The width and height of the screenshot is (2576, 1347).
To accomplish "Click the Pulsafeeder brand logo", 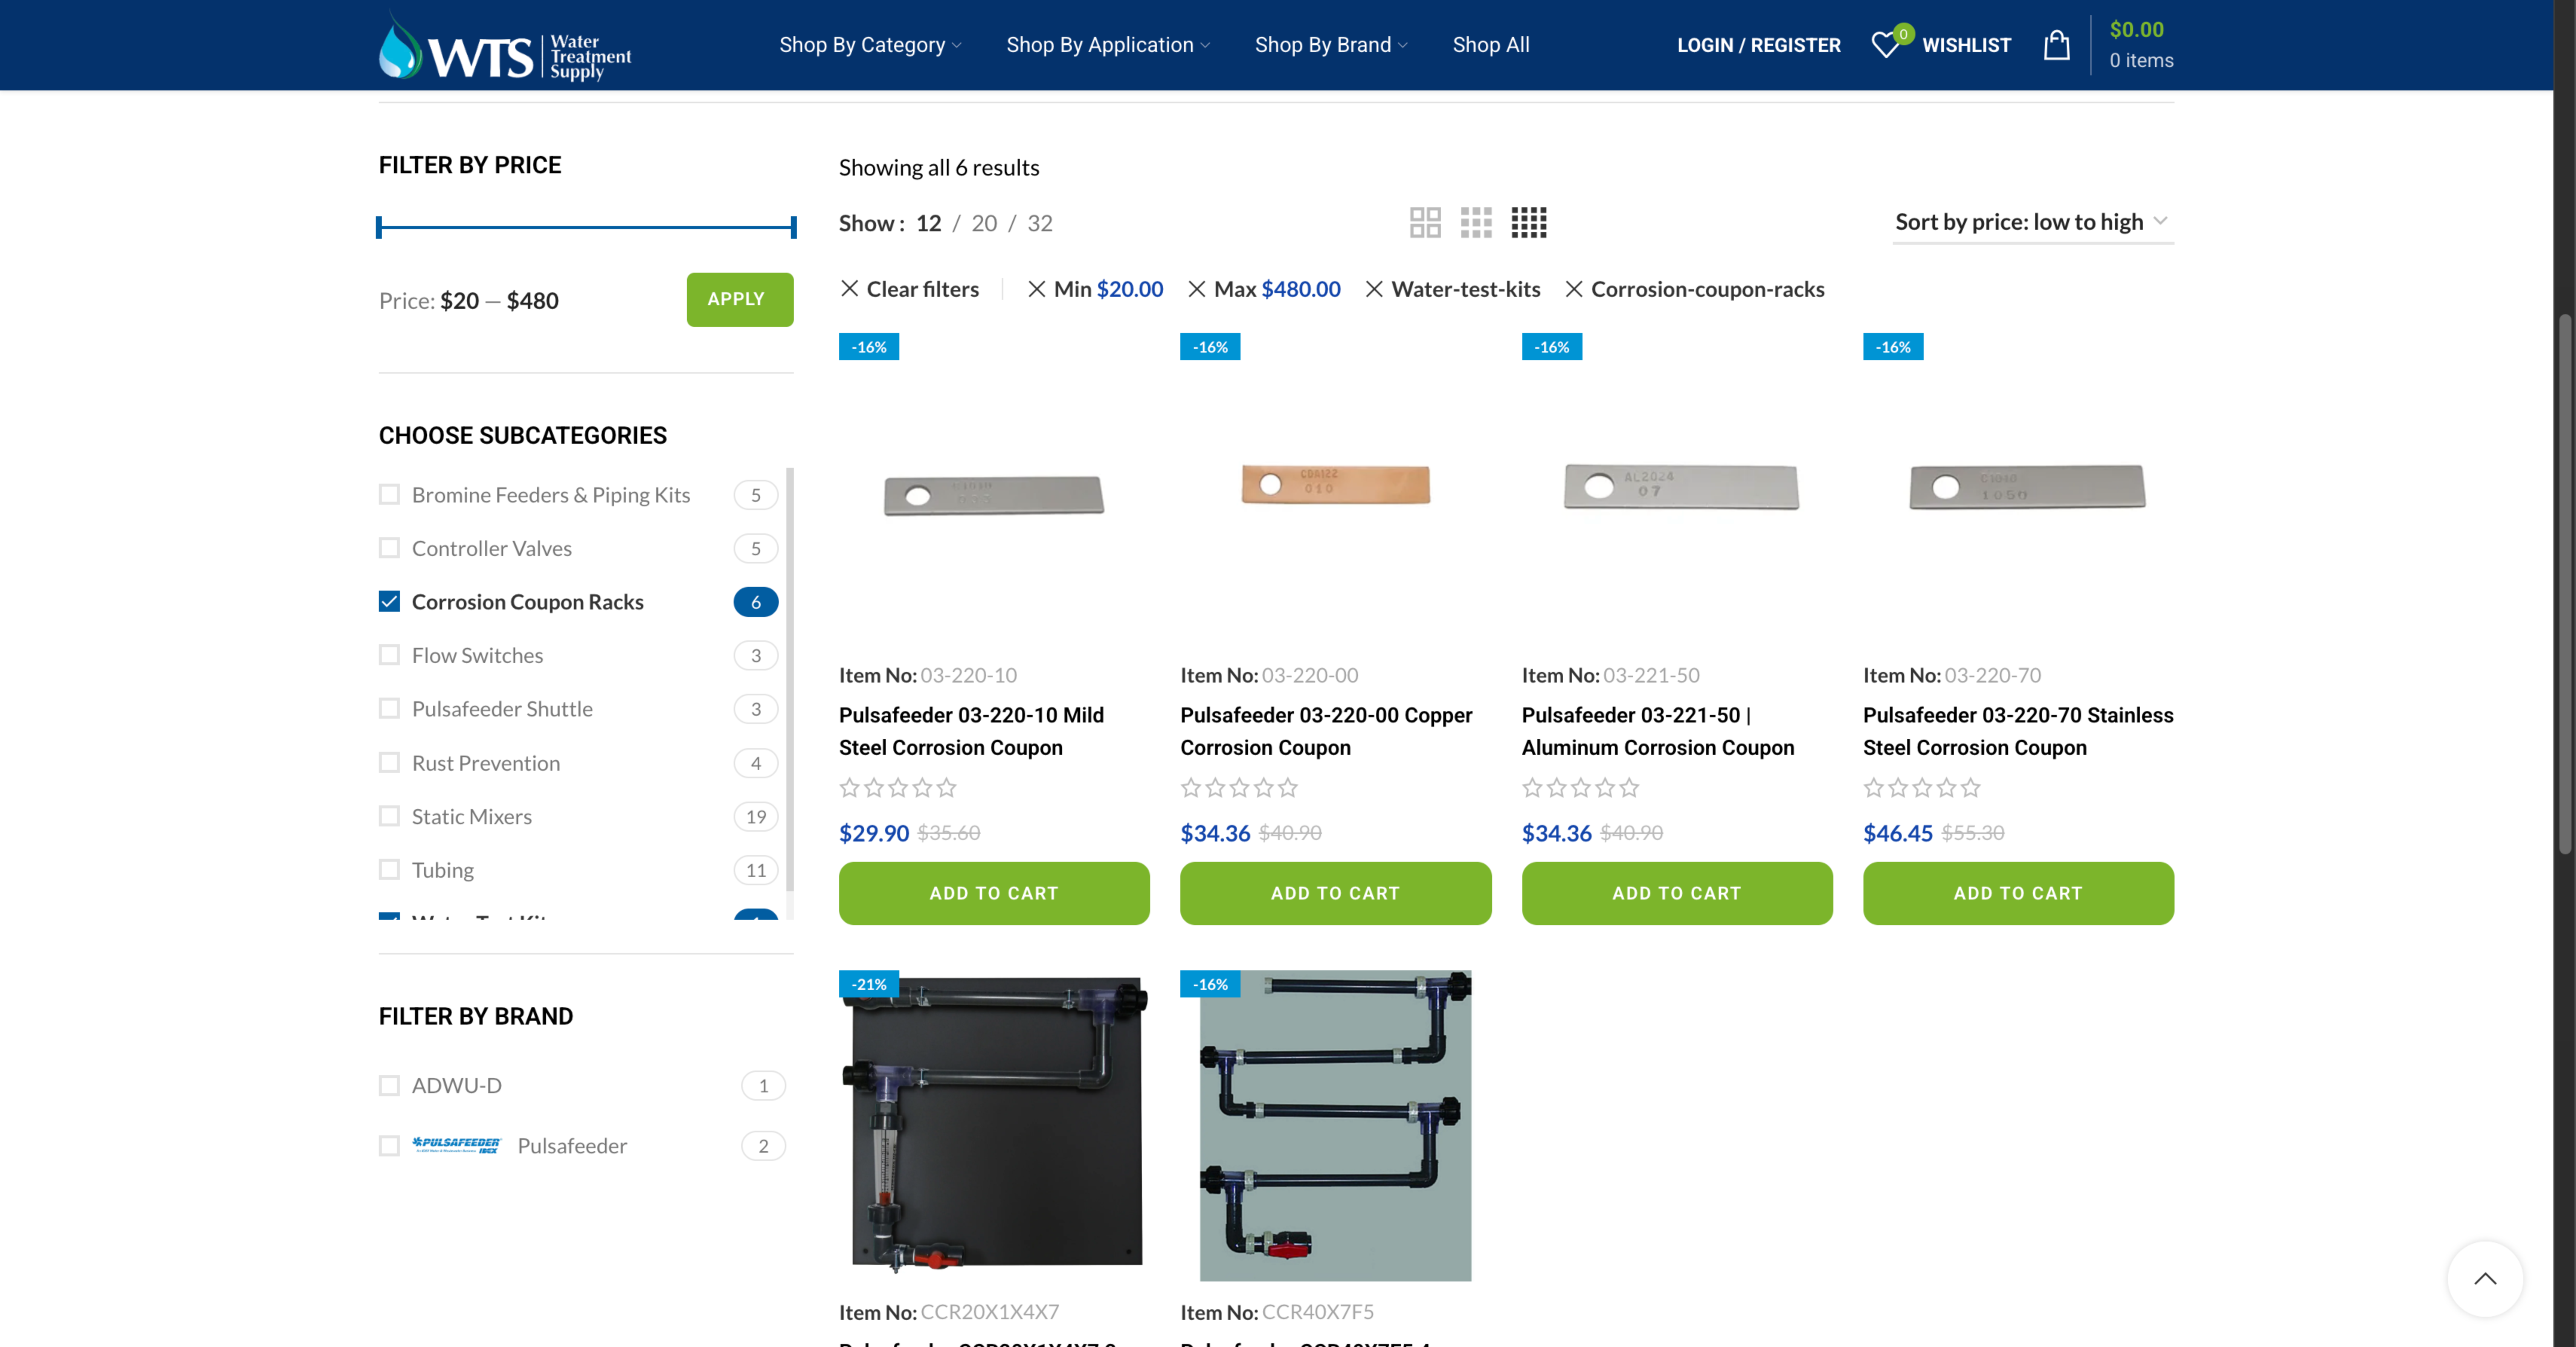I will 456,1145.
